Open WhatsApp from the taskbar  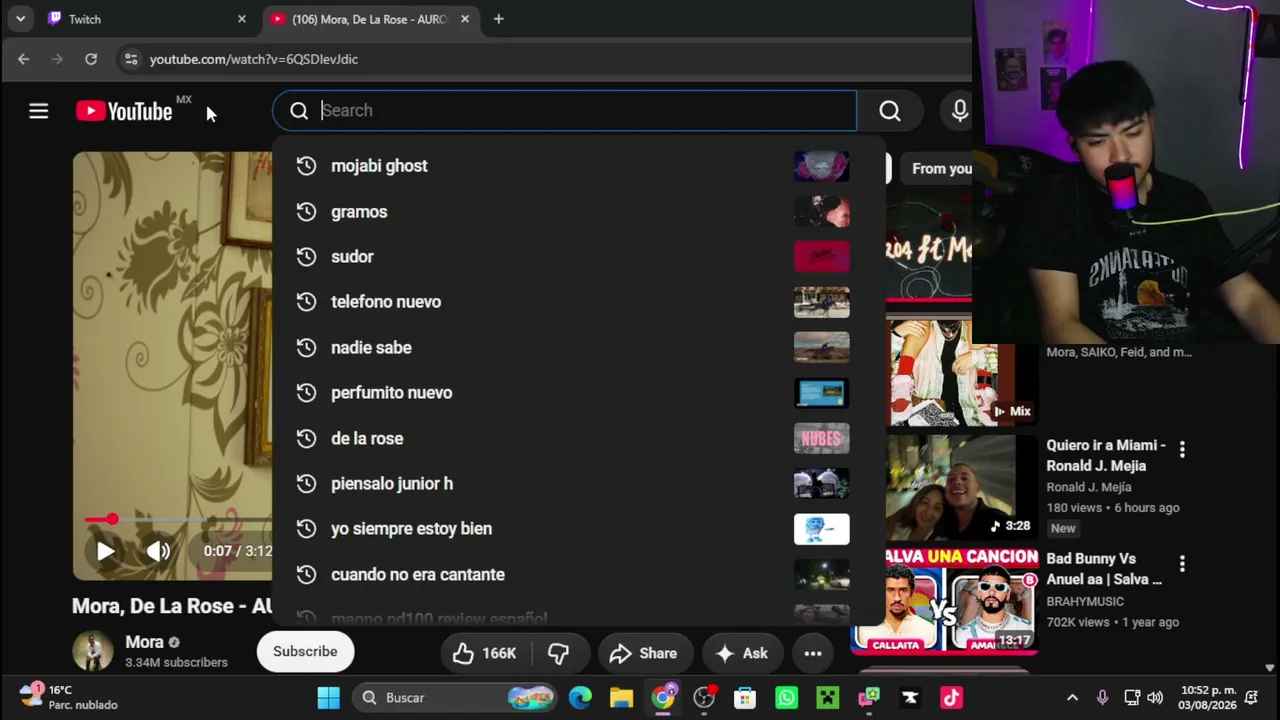click(786, 698)
